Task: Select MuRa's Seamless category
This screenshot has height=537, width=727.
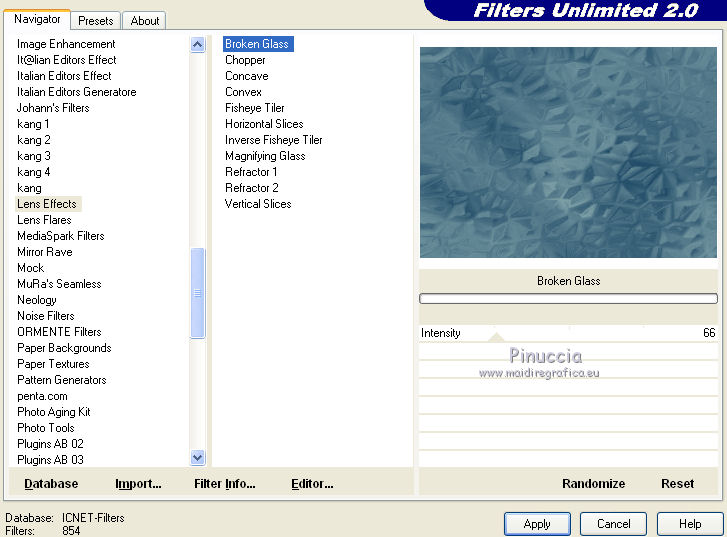Action: click(x=59, y=284)
